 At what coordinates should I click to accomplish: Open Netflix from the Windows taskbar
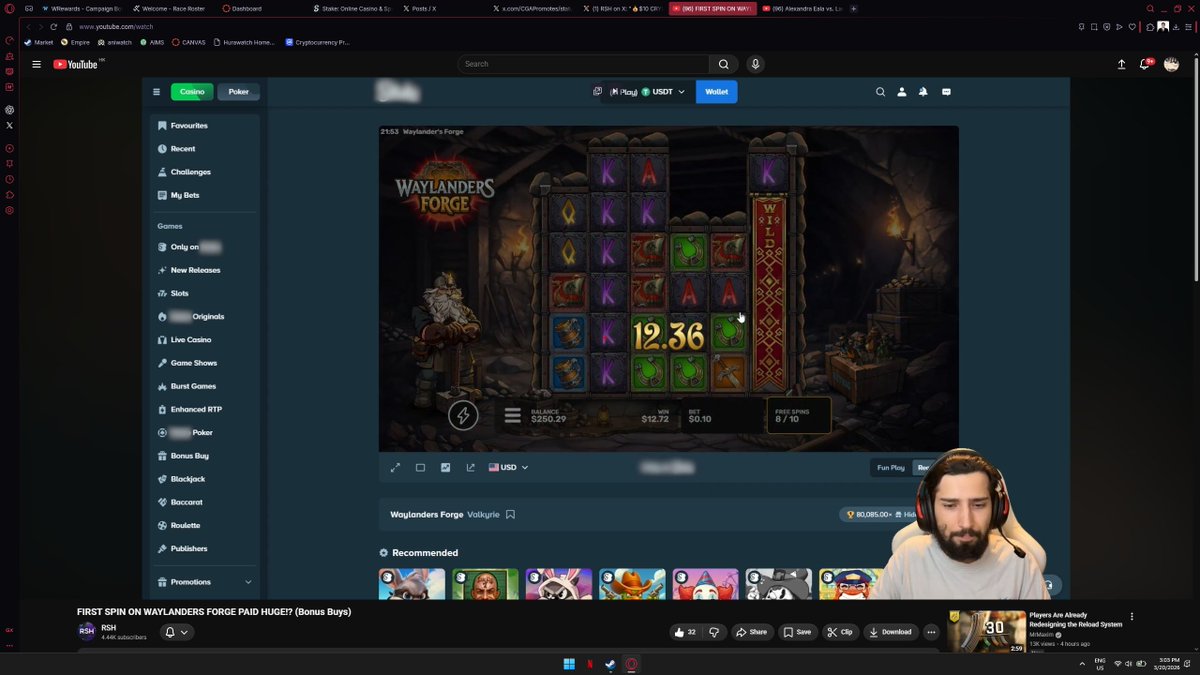[x=590, y=664]
